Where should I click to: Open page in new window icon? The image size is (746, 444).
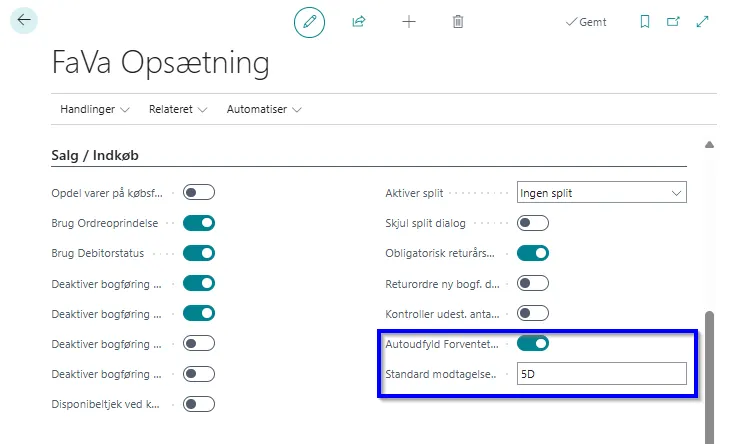click(x=673, y=22)
